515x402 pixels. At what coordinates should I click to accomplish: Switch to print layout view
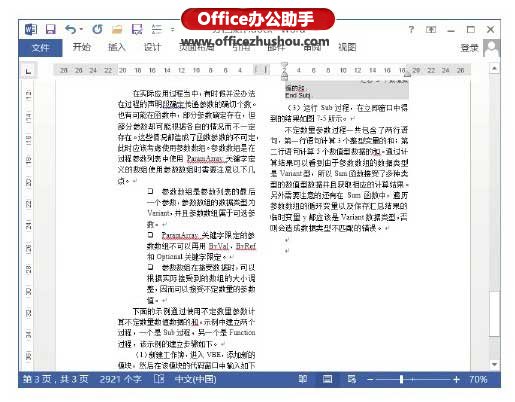(327, 379)
